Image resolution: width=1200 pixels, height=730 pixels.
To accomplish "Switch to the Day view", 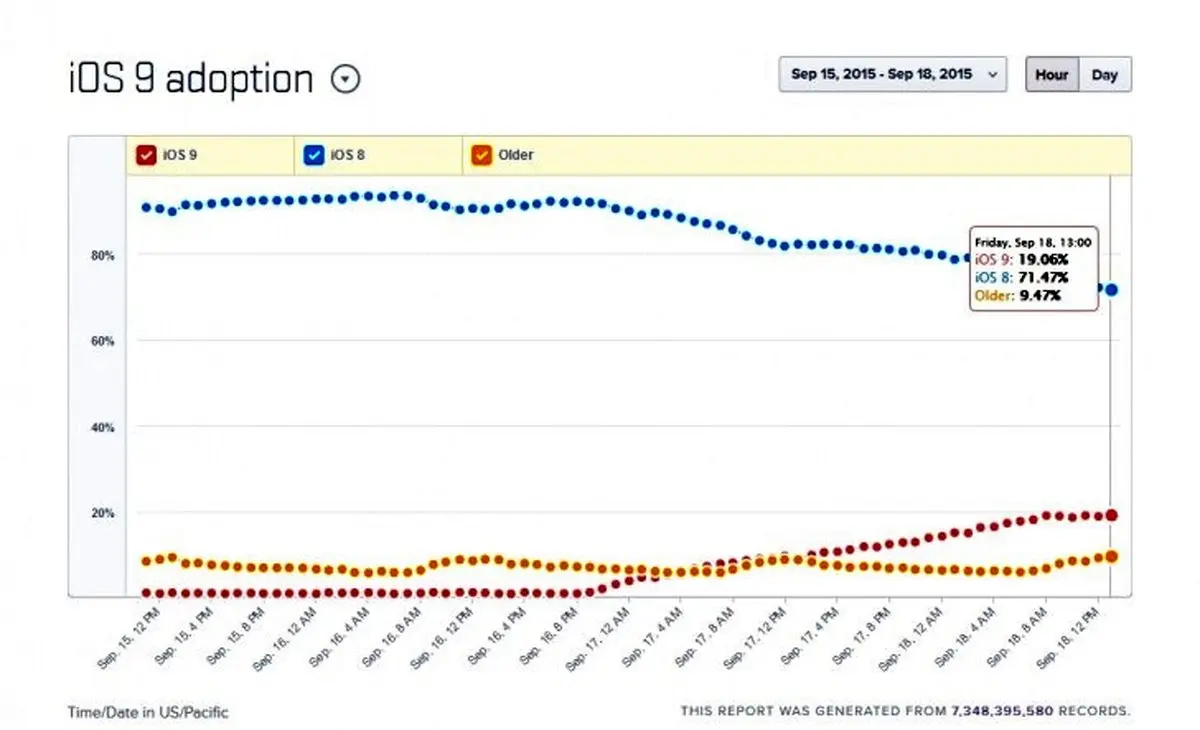I will pyautogui.click(x=1105, y=75).
